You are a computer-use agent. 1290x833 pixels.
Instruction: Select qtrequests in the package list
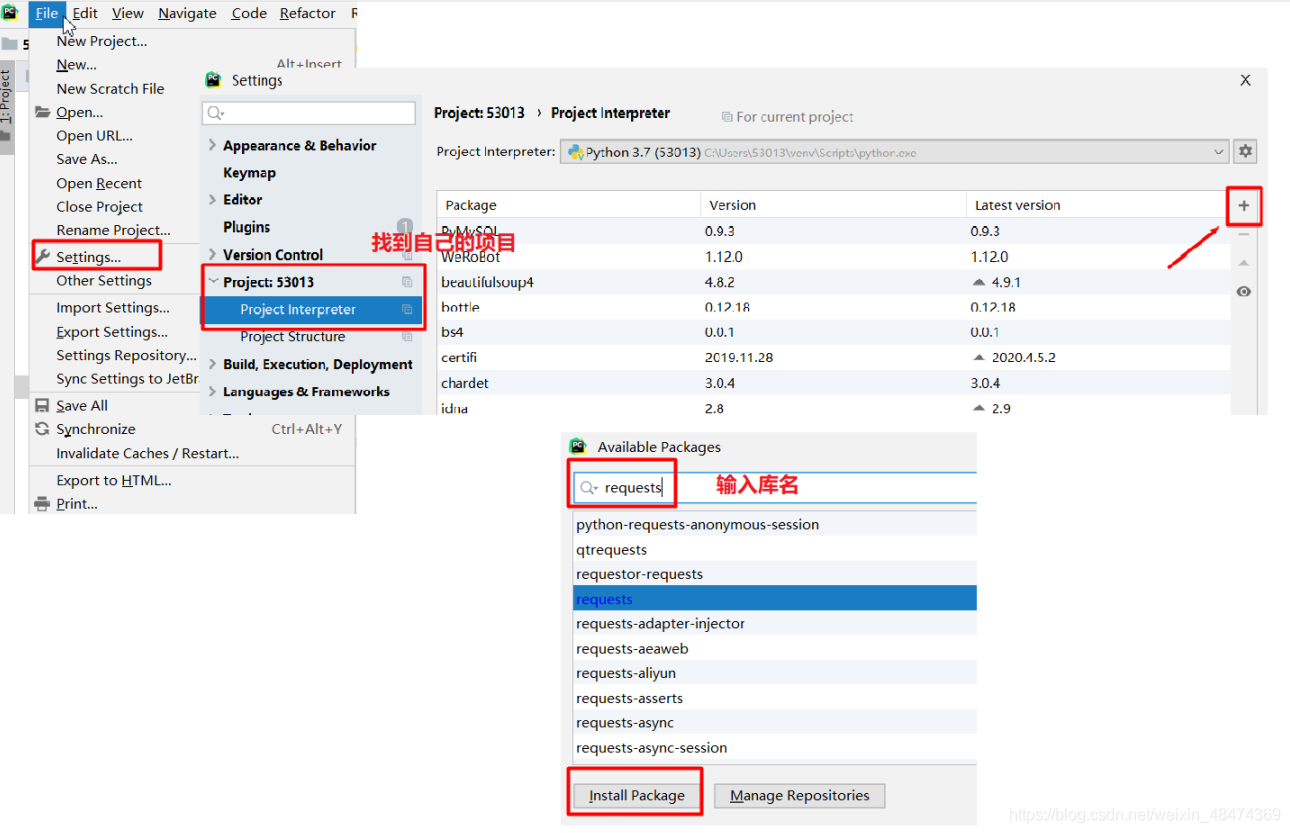coord(775,549)
